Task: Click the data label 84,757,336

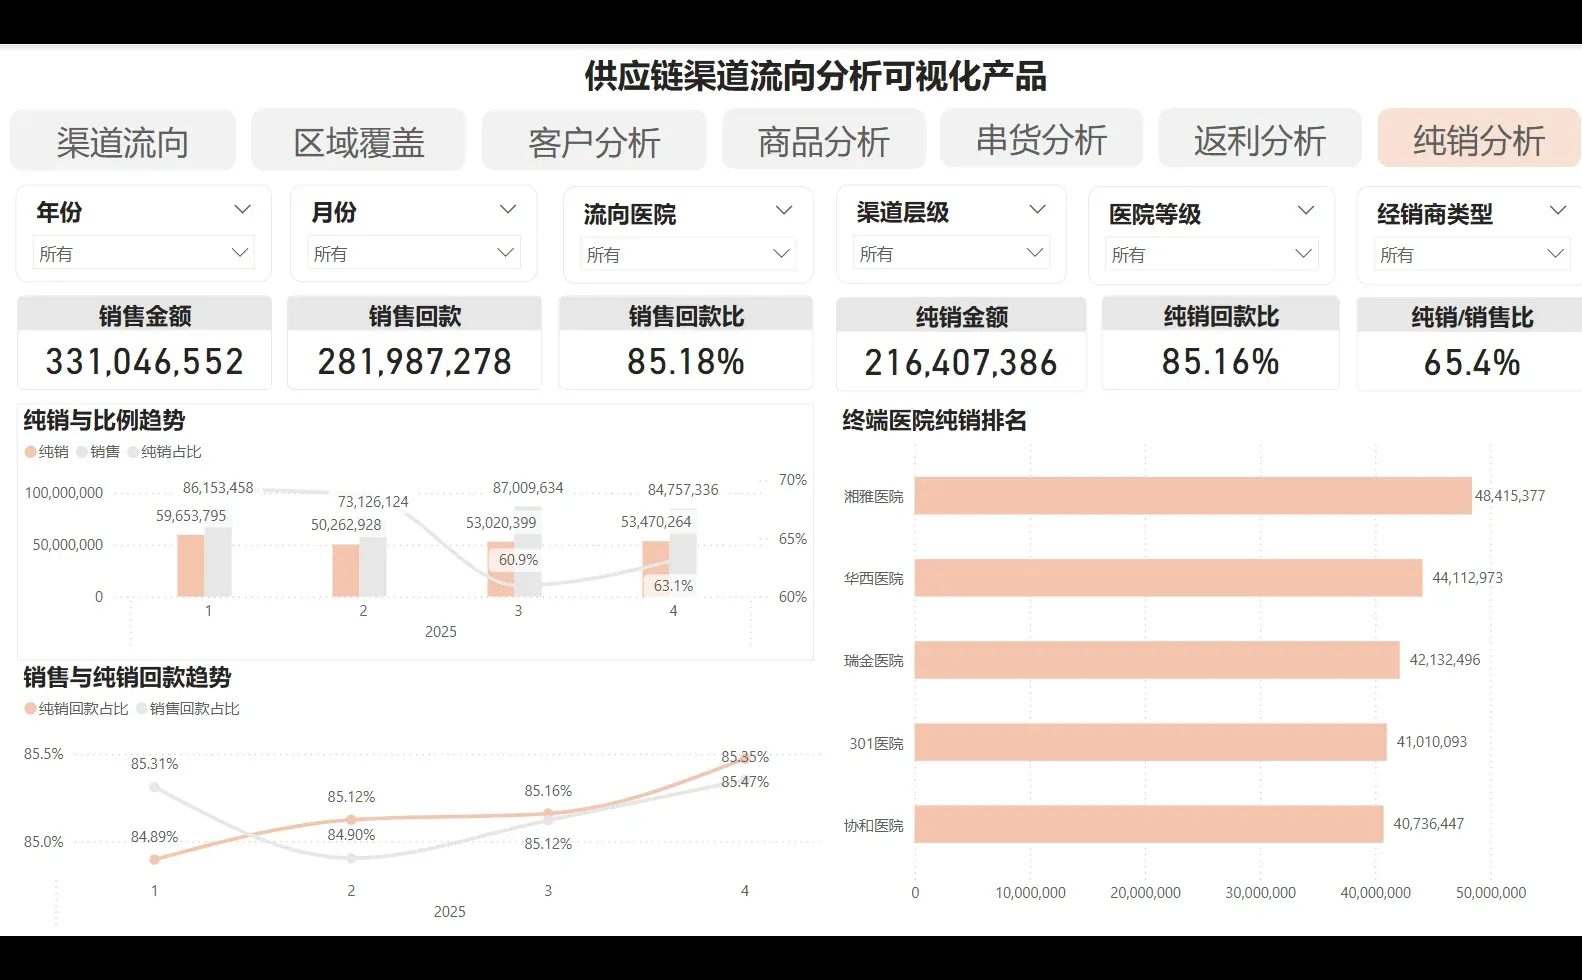Action: (683, 490)
